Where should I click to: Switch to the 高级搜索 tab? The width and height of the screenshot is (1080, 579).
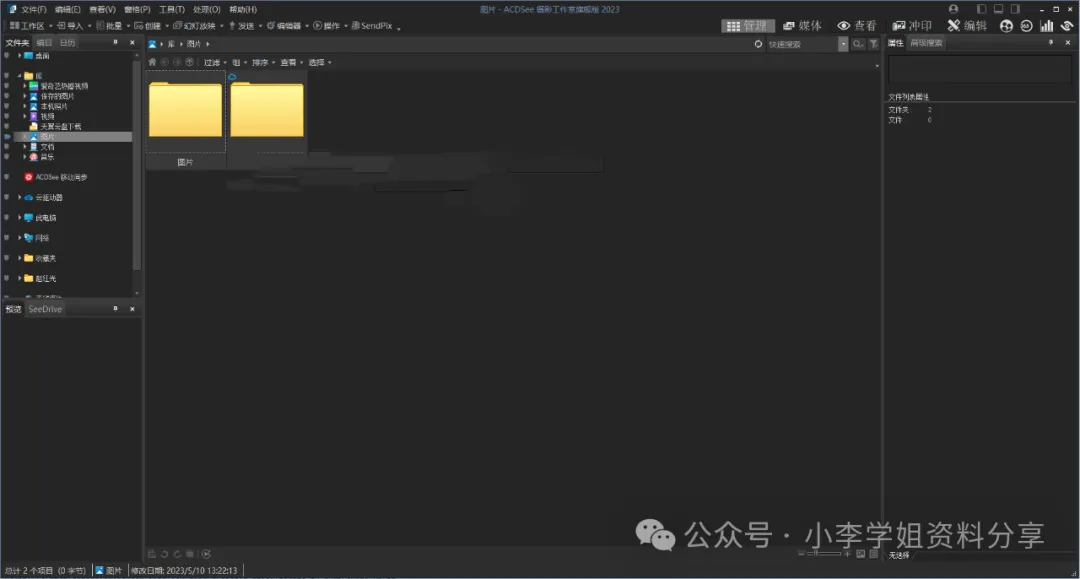926,43
